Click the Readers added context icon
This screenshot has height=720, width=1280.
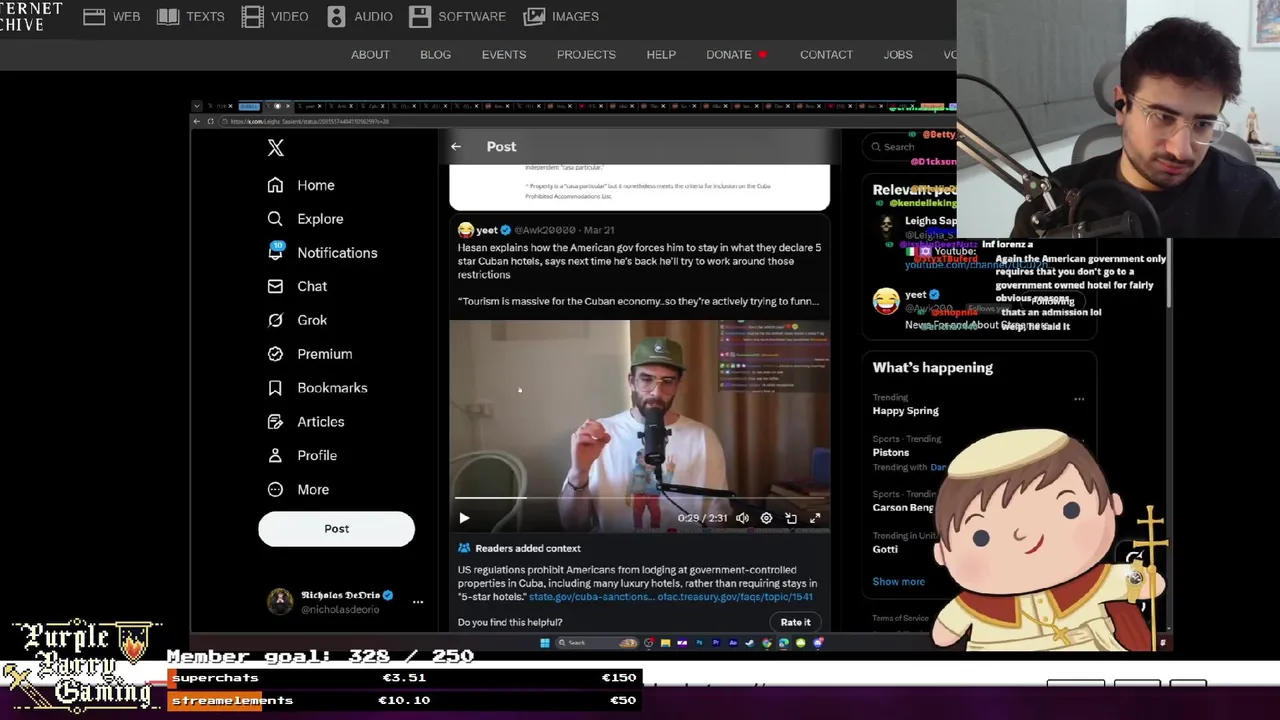point(464,548)
